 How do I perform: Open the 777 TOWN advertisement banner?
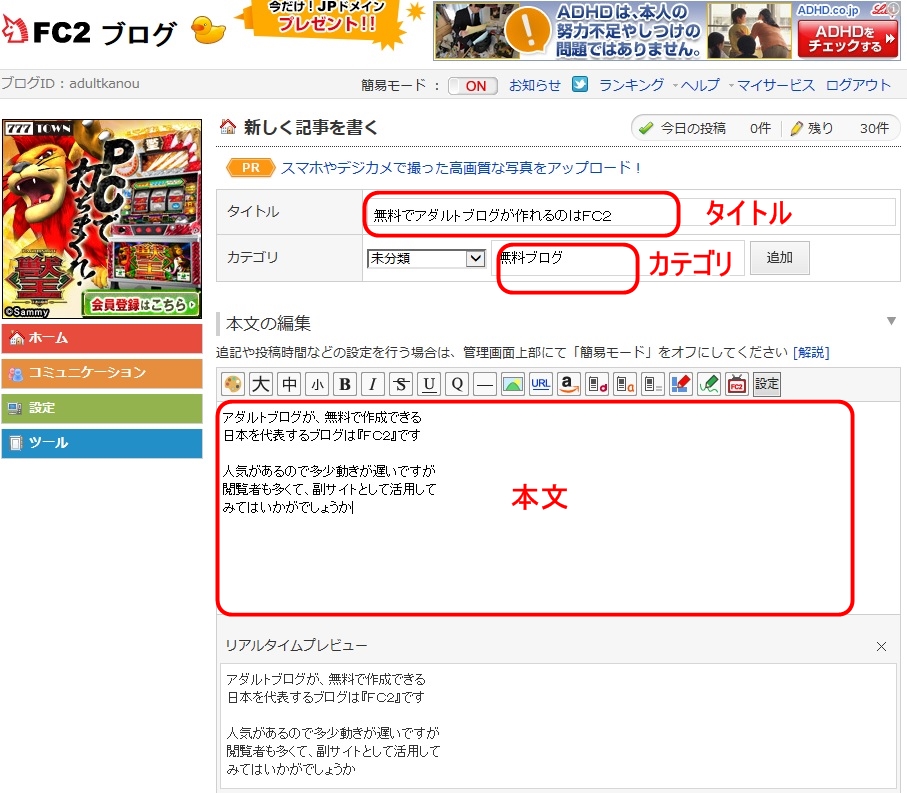click(102, 219)
